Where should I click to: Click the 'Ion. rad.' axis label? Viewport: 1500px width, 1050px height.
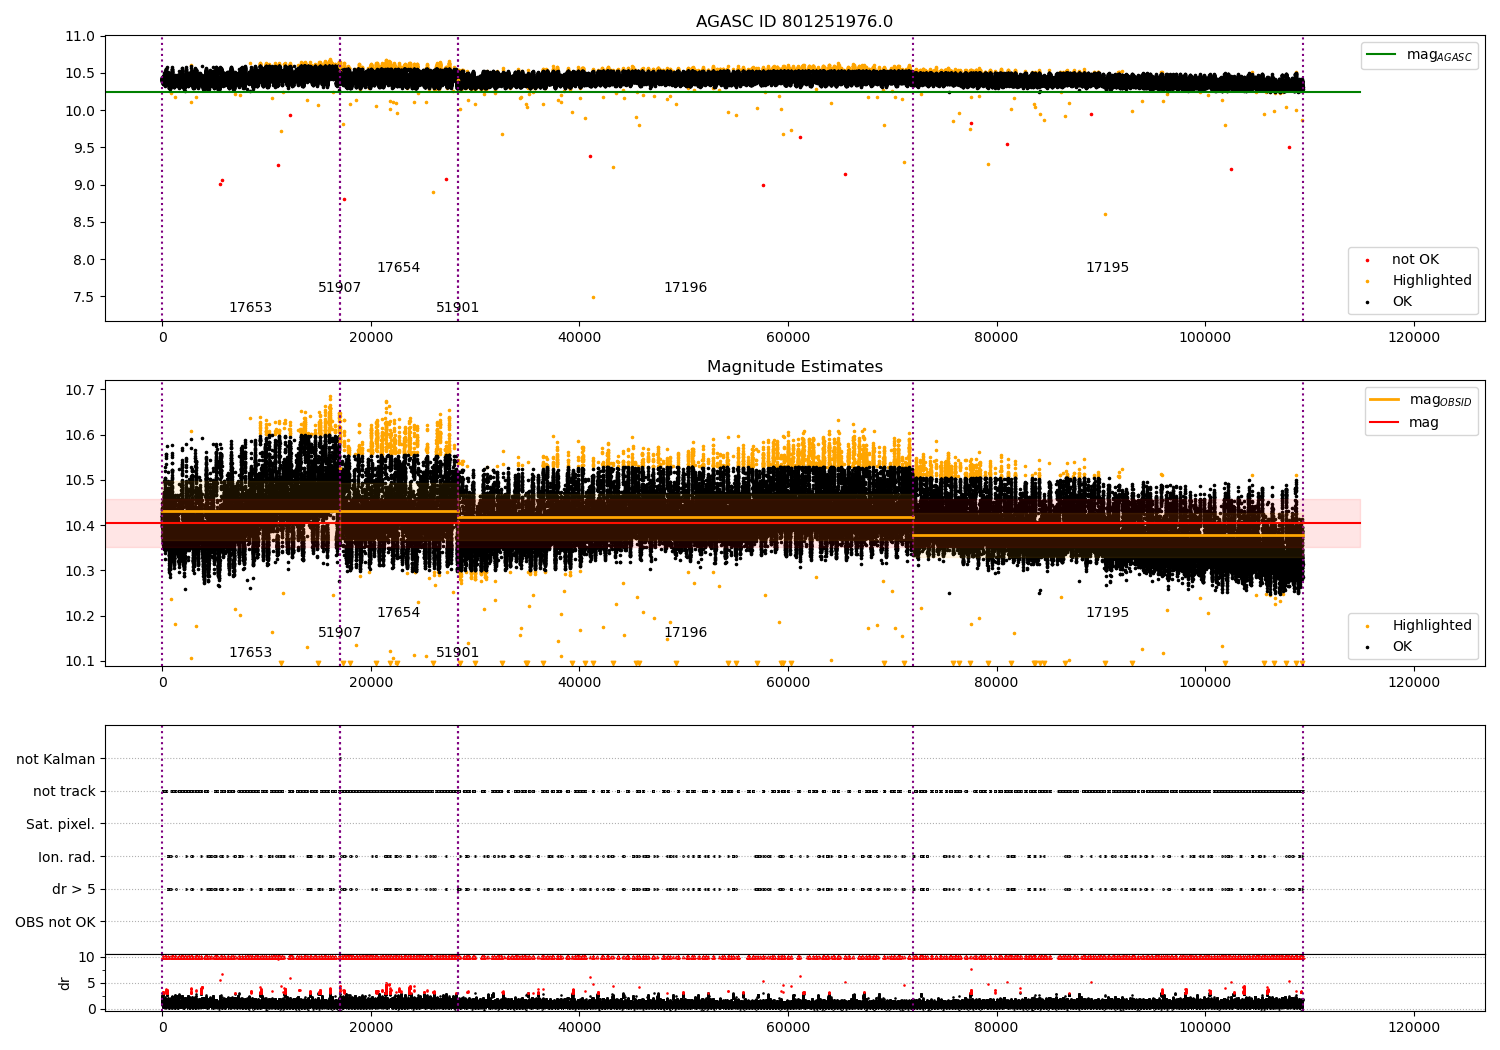point(66,857)
